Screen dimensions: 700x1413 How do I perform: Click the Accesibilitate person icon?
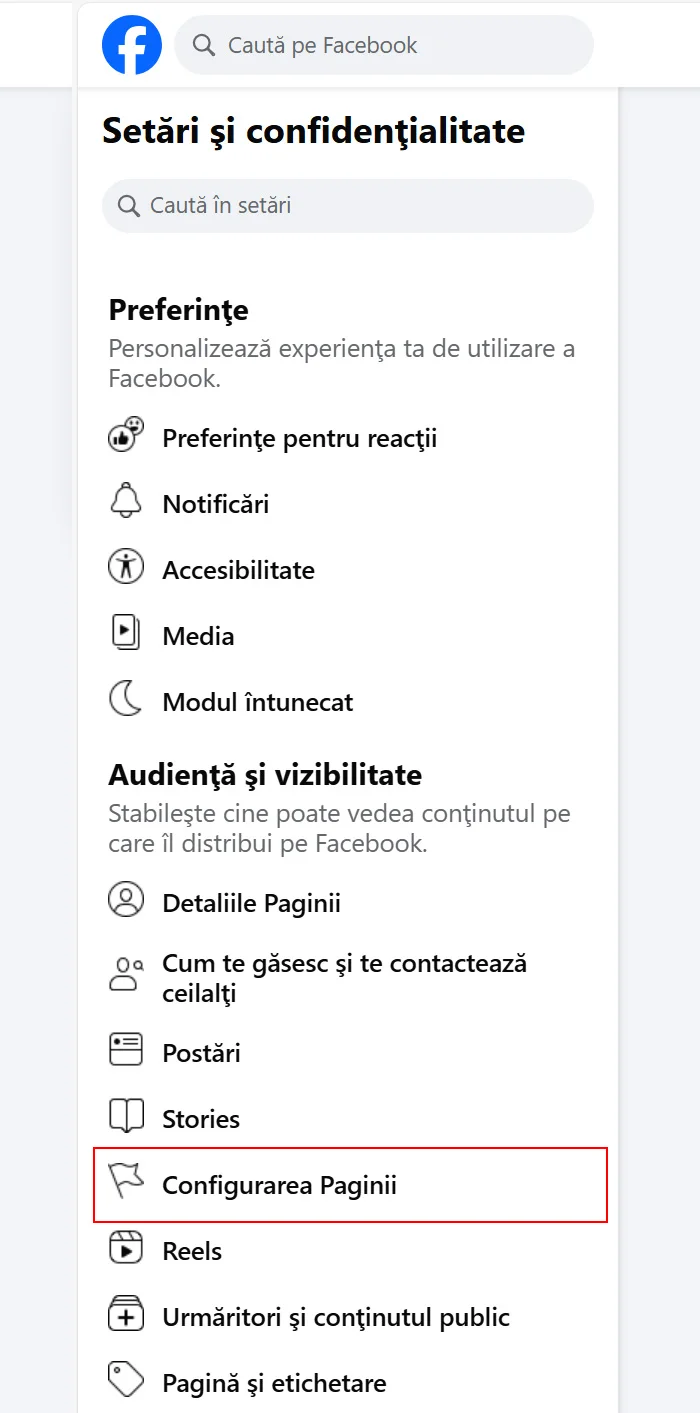click(x=126, y=569)
